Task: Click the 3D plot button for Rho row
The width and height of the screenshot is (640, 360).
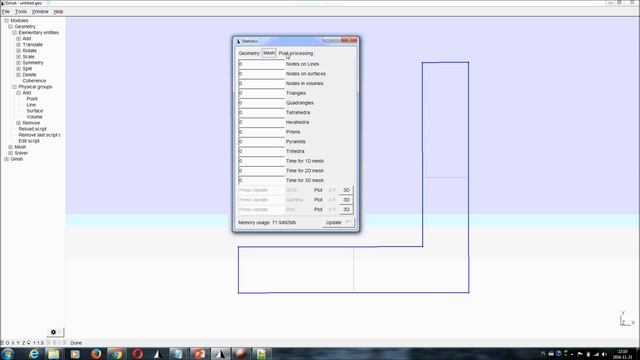Action: click(x=346, y=209)
